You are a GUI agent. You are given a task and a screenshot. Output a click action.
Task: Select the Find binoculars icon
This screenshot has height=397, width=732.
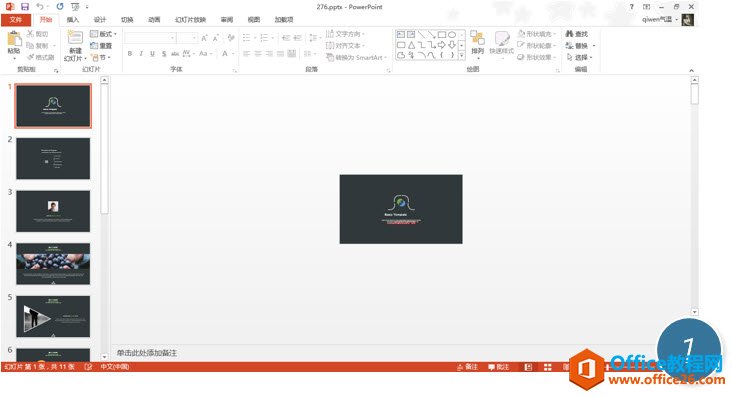tap(570, 34)
